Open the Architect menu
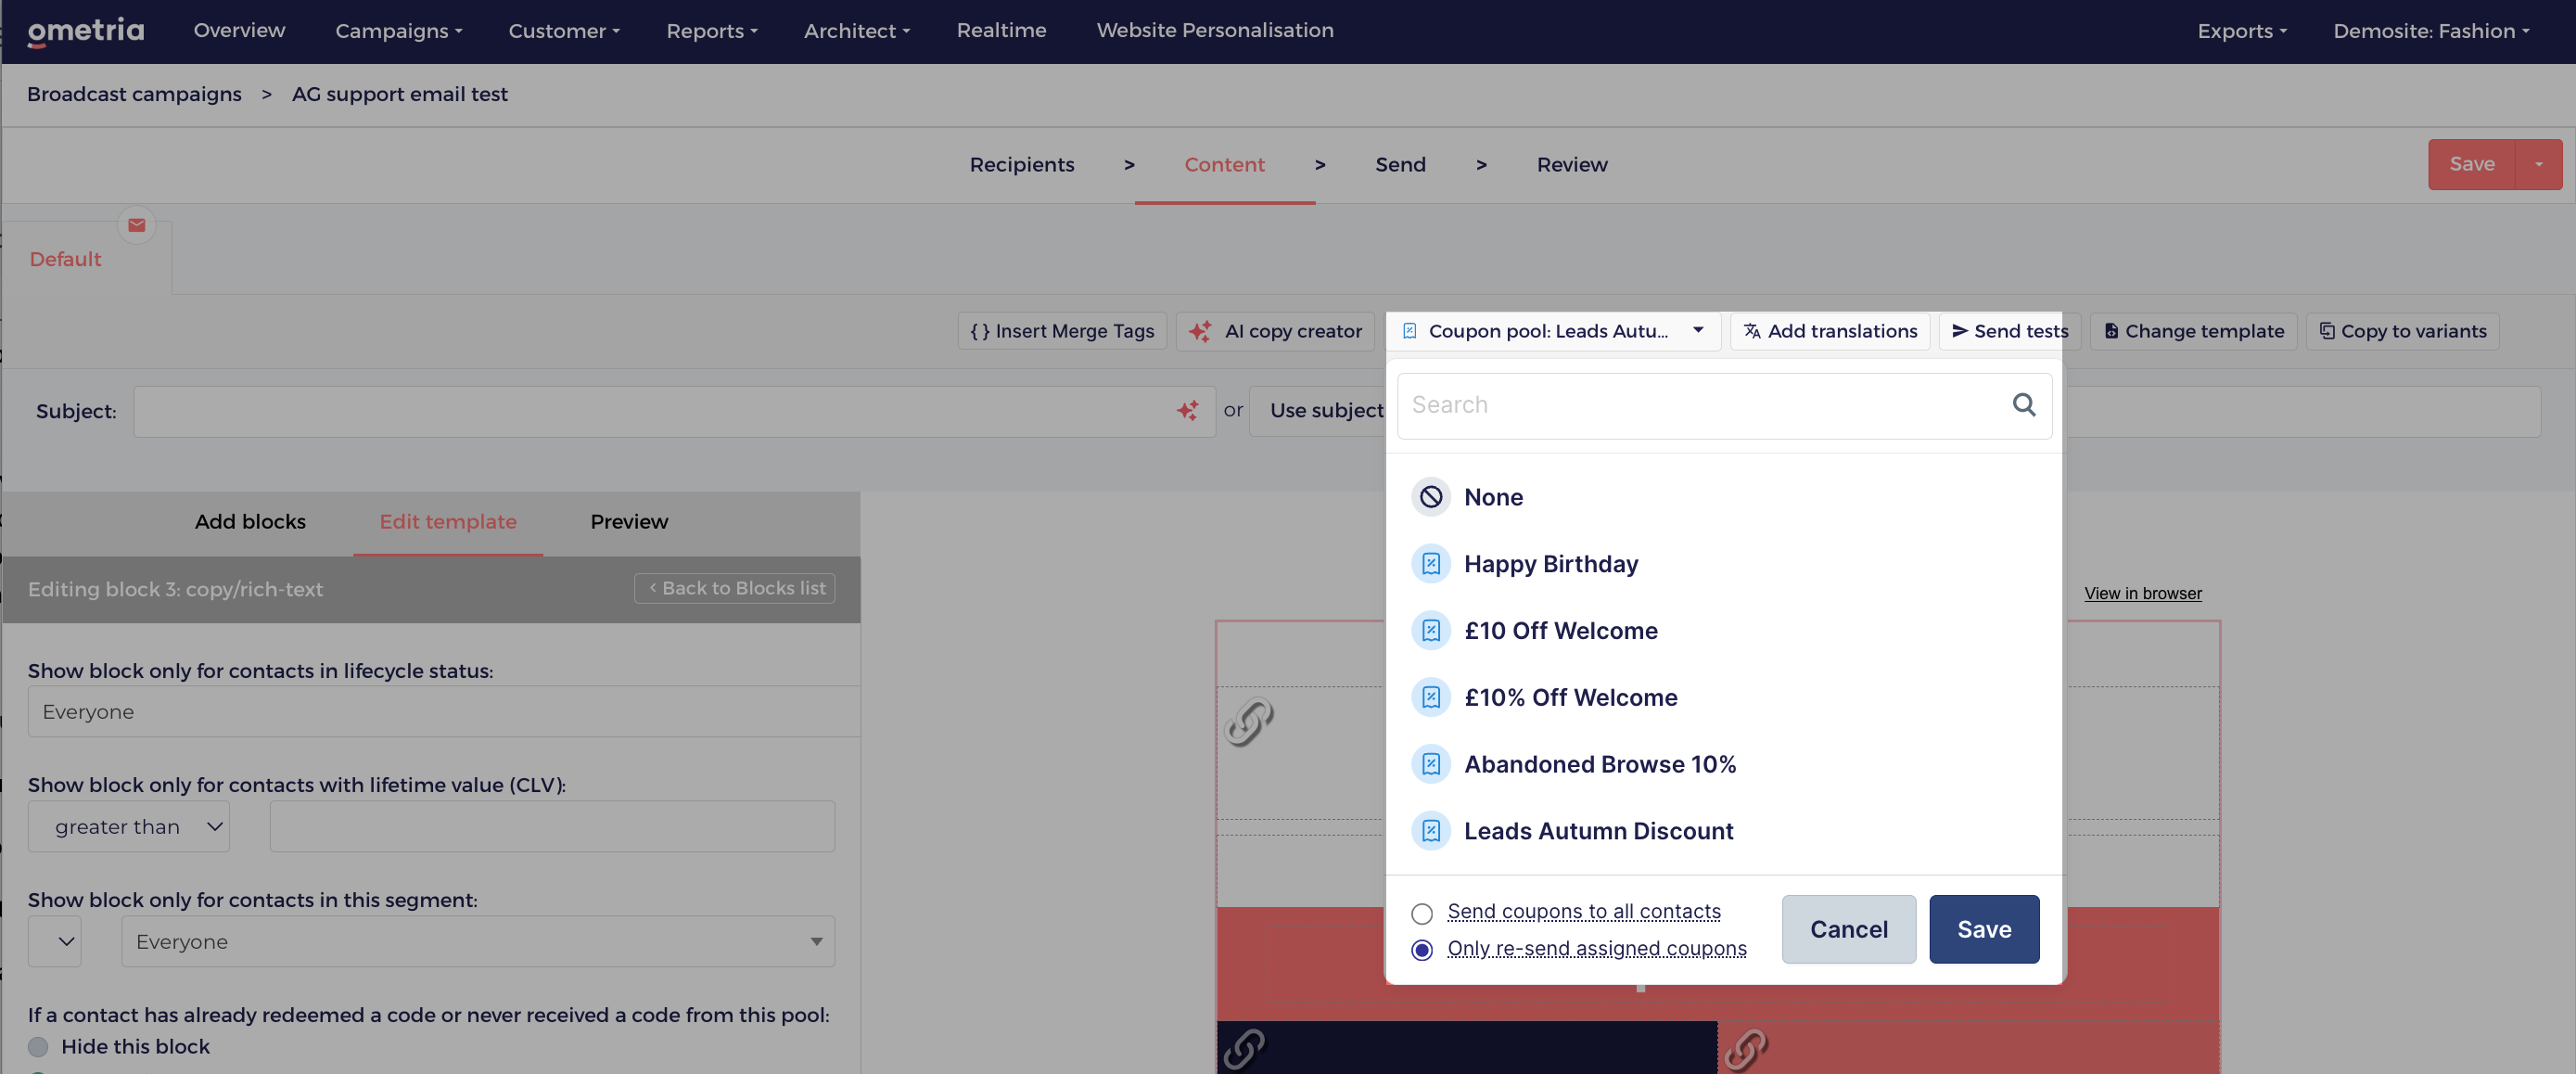This screenshot has width=2576, height=1074. (857, 31)
